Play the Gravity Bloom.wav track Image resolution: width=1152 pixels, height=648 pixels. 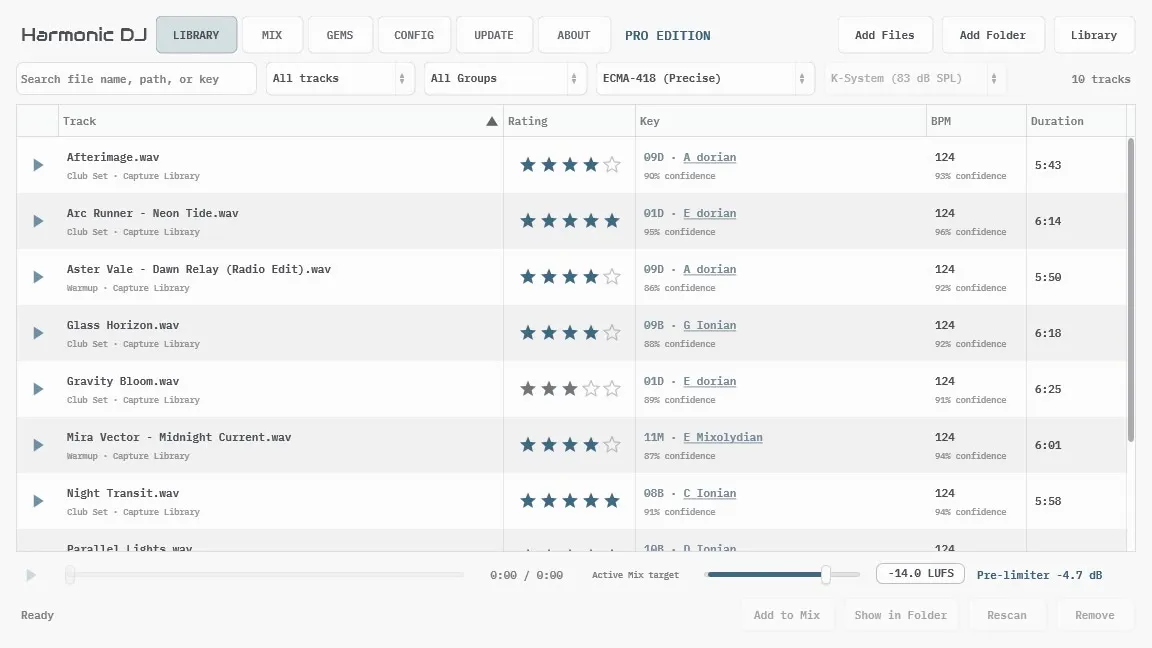(38, 389)
